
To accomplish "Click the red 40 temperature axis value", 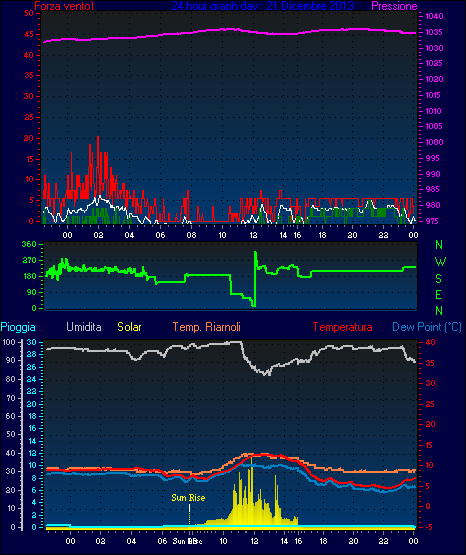I will point(430,342).
